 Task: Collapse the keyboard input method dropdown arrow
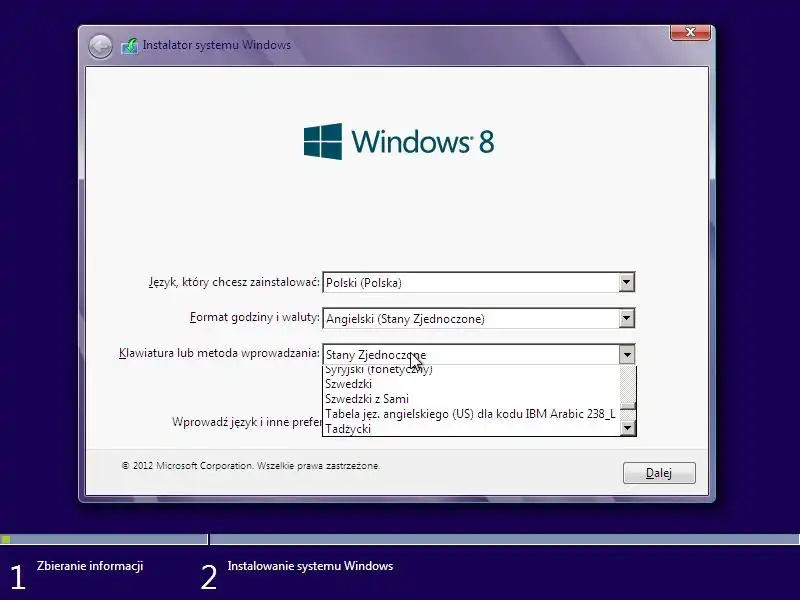[627, 354]
